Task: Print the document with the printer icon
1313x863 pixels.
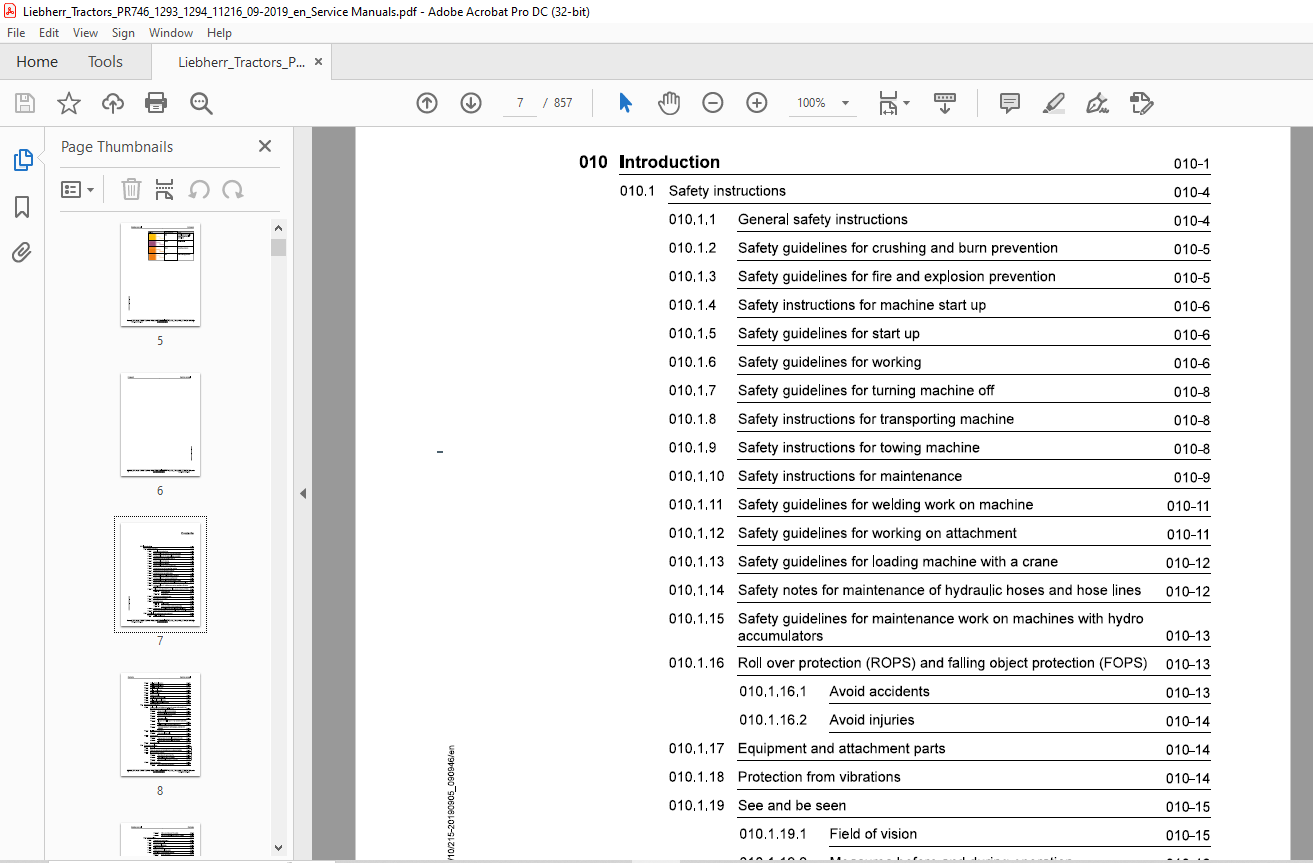Action: [x=156, y=103]
